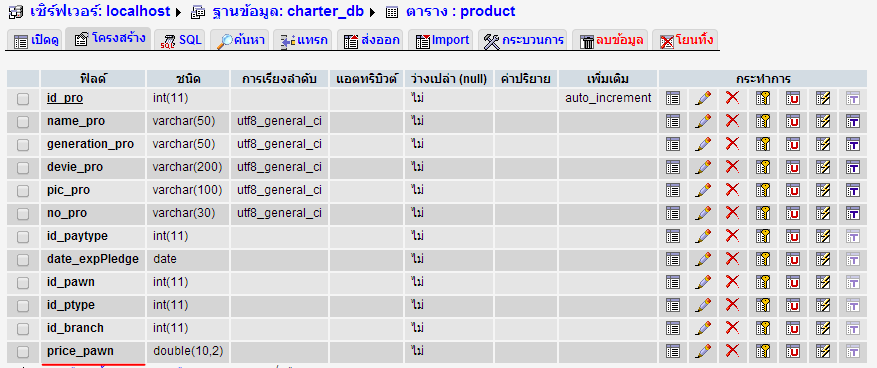
Task: Drop the id_pawn field using red X
Action: tap(732, 282)
